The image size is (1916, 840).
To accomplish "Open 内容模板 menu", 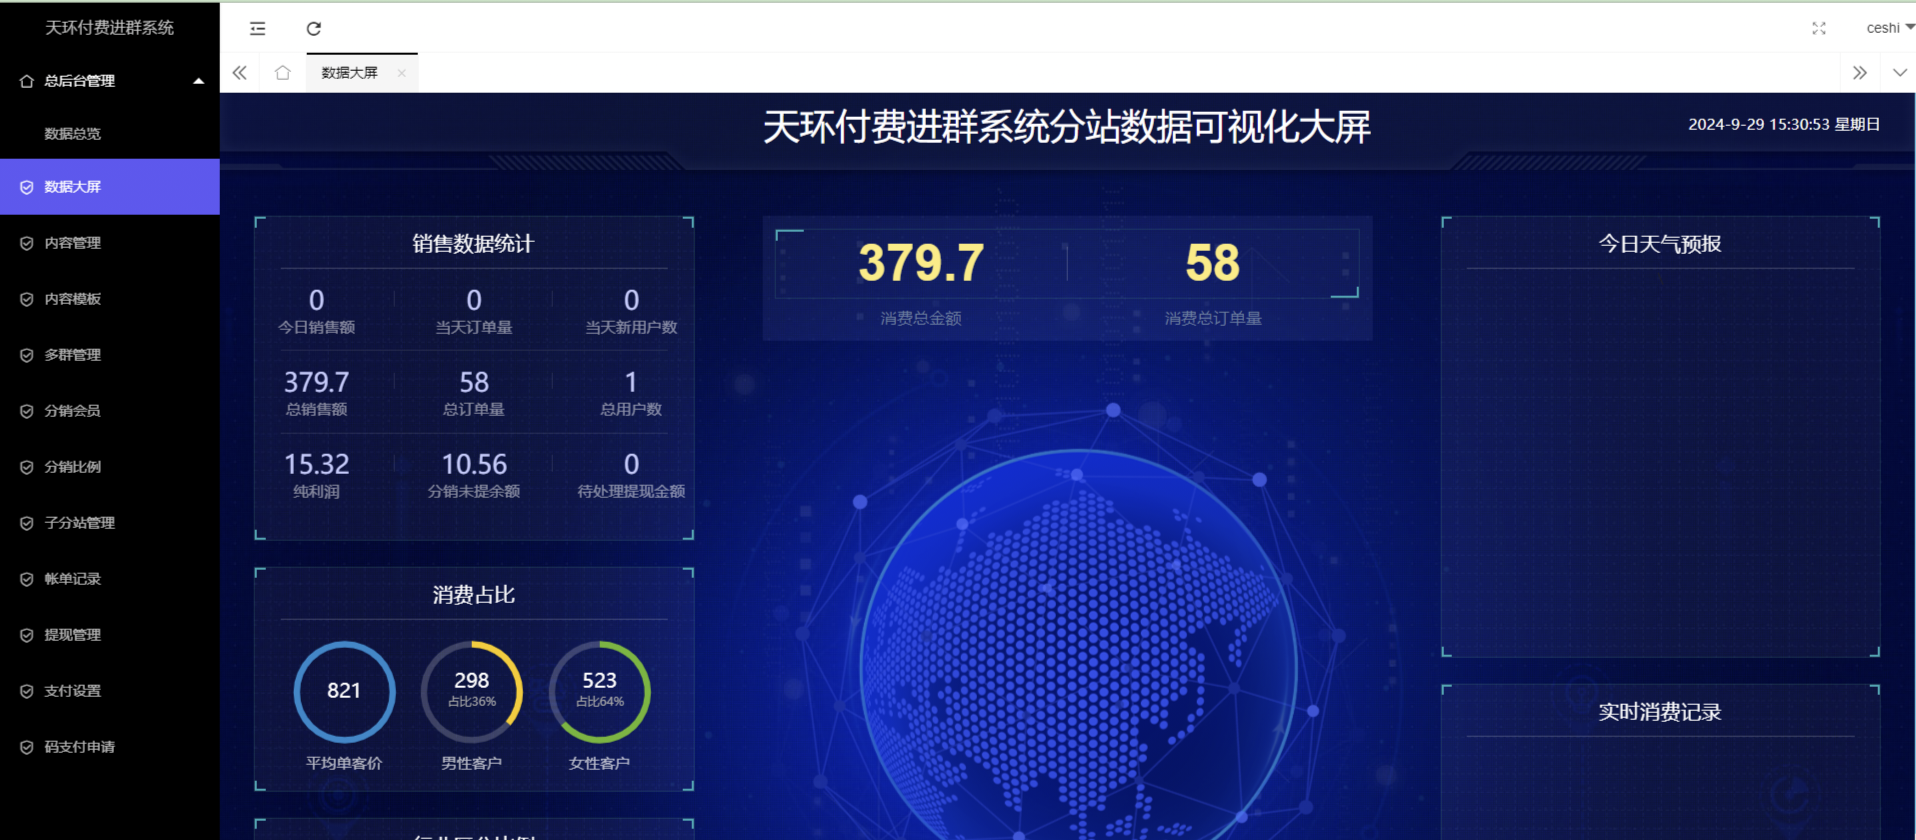I will [x=110, y=299].
